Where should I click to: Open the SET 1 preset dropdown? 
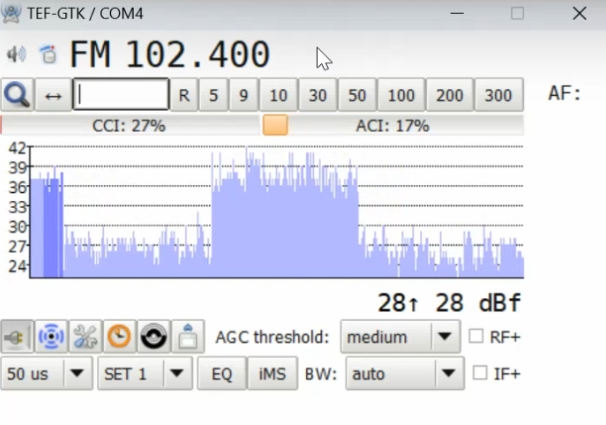click(x=145, y=373)
